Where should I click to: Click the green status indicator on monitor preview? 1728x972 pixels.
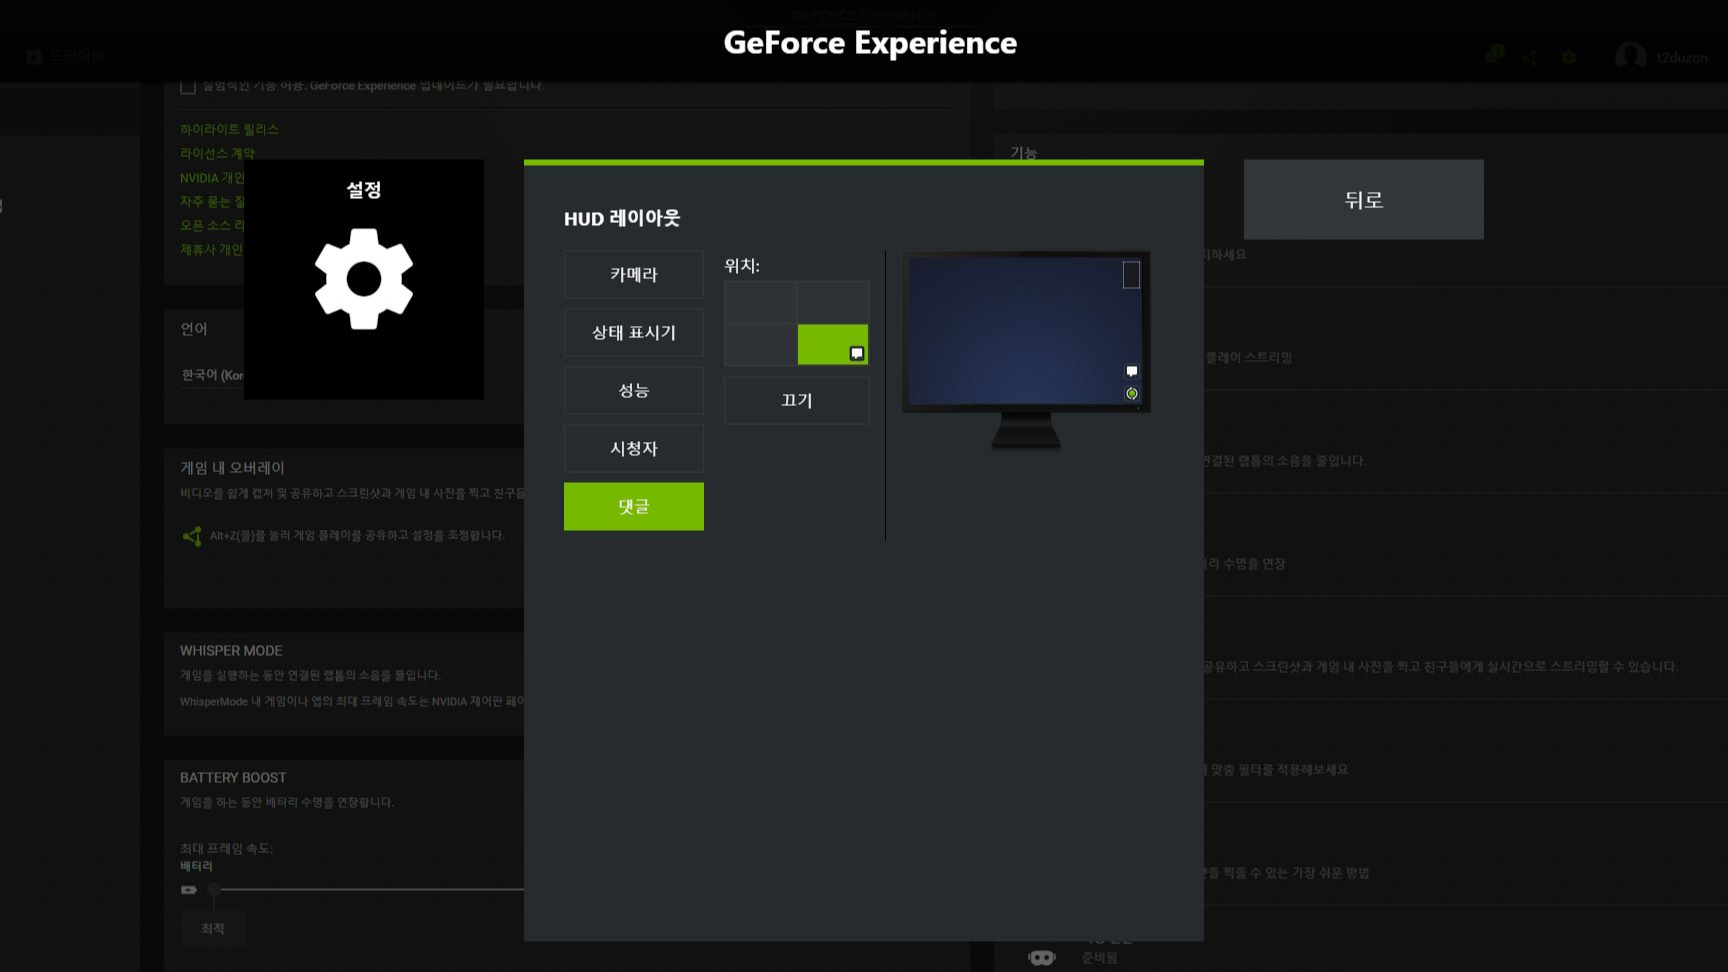click(x=1132, y=393)
